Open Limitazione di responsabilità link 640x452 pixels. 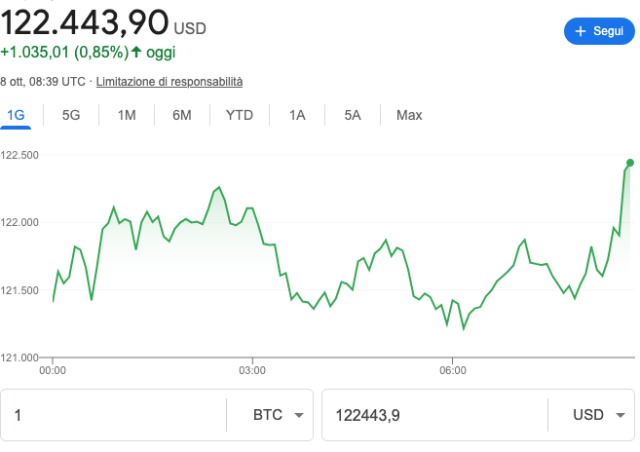(x=169, y=81)
